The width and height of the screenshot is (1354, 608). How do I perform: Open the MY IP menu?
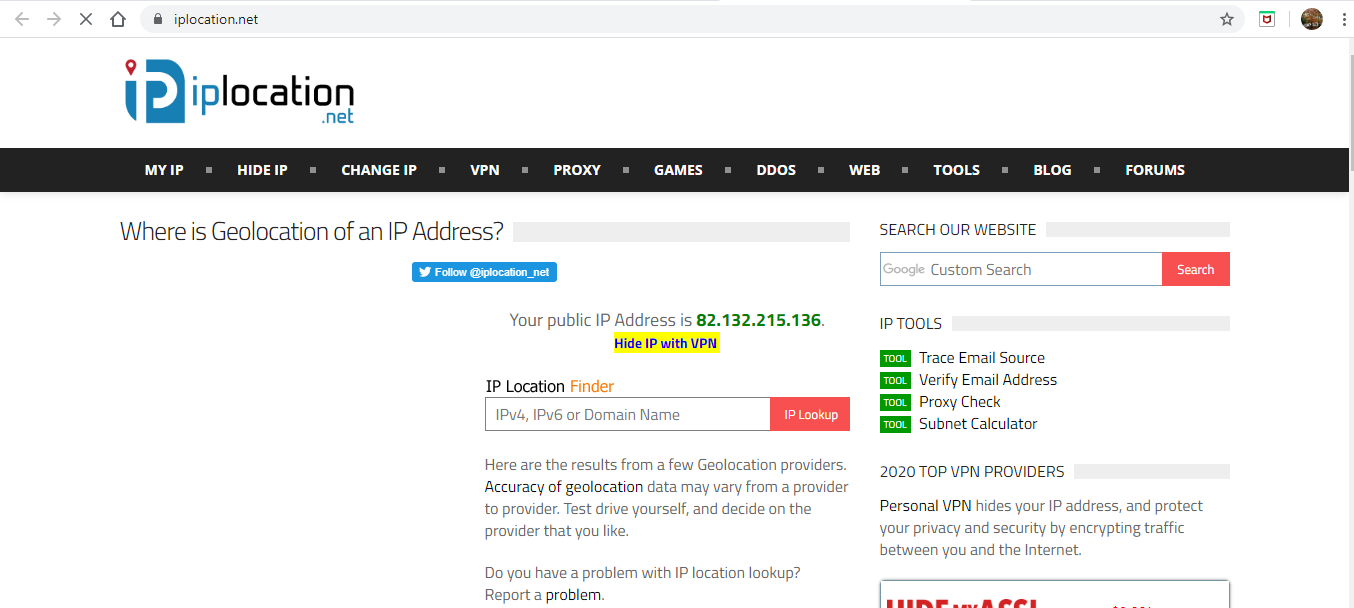tap(164, 170)
